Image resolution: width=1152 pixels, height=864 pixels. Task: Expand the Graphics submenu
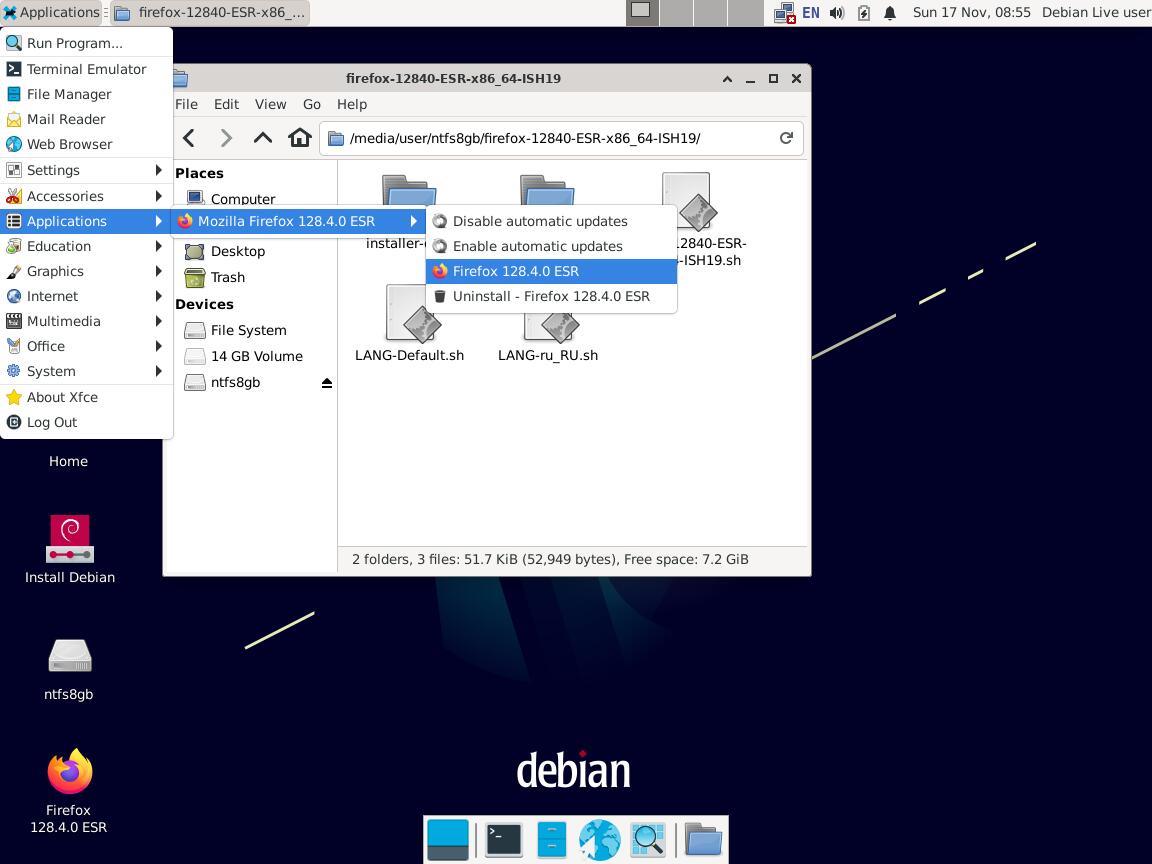87,271
